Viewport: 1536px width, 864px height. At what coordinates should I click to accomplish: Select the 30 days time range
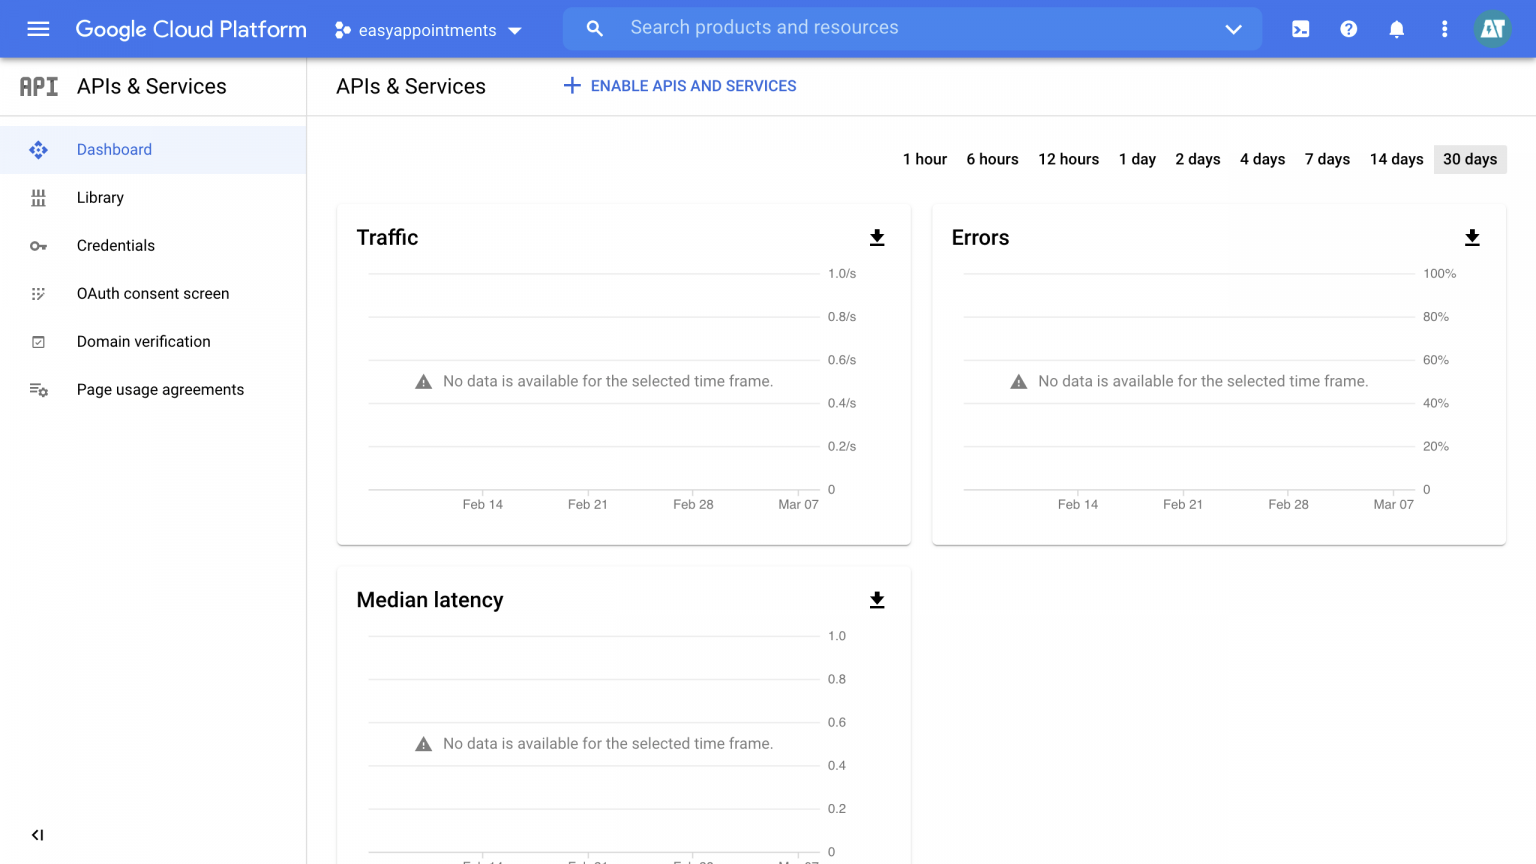[x=1469, y=159]
